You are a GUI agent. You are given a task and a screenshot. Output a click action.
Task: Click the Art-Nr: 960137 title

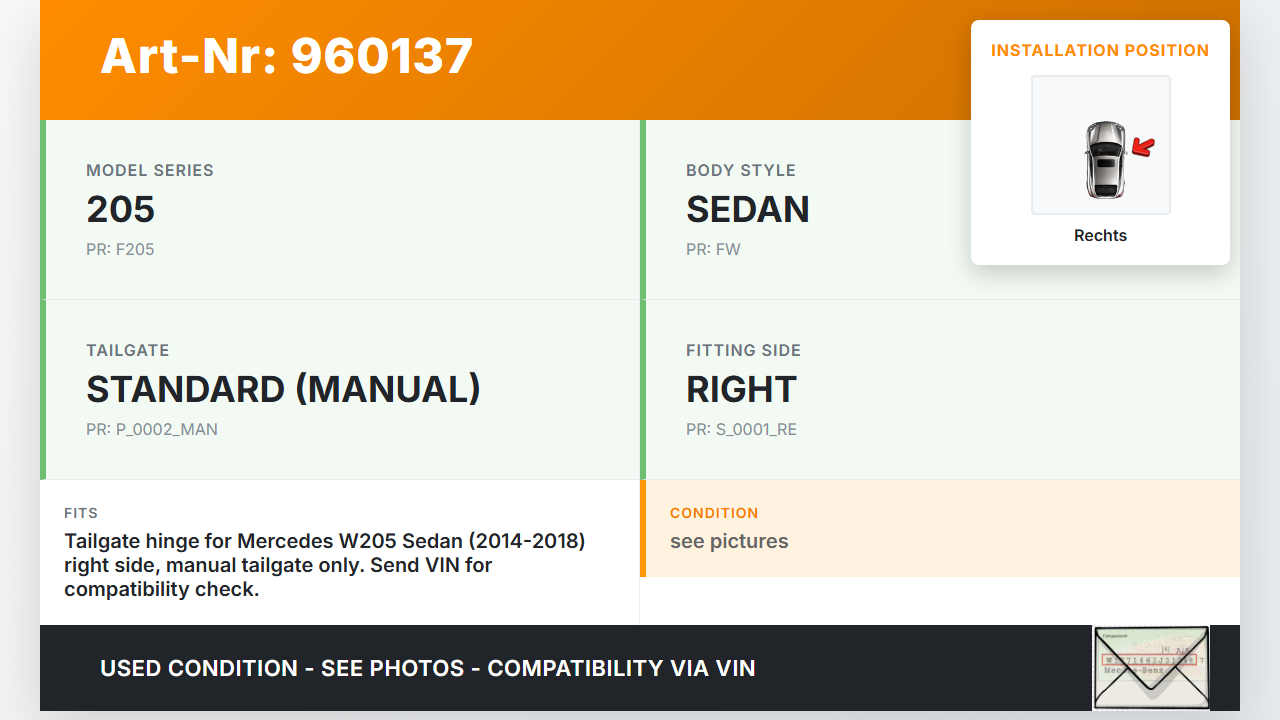[287, 56]
